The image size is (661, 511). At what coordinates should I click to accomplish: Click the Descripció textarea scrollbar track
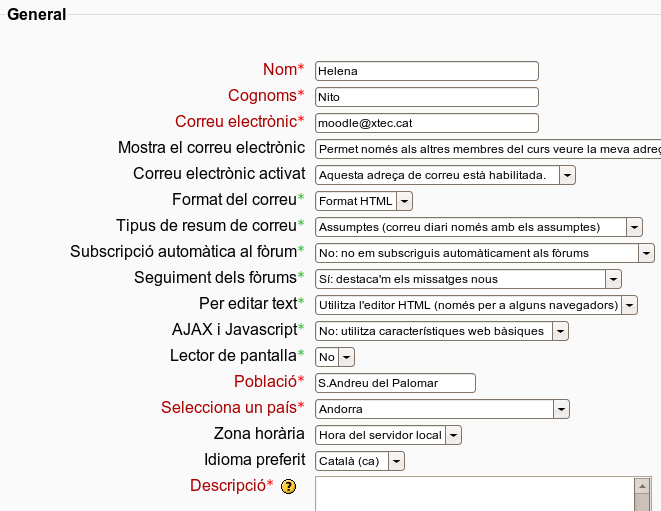(642, 503)
